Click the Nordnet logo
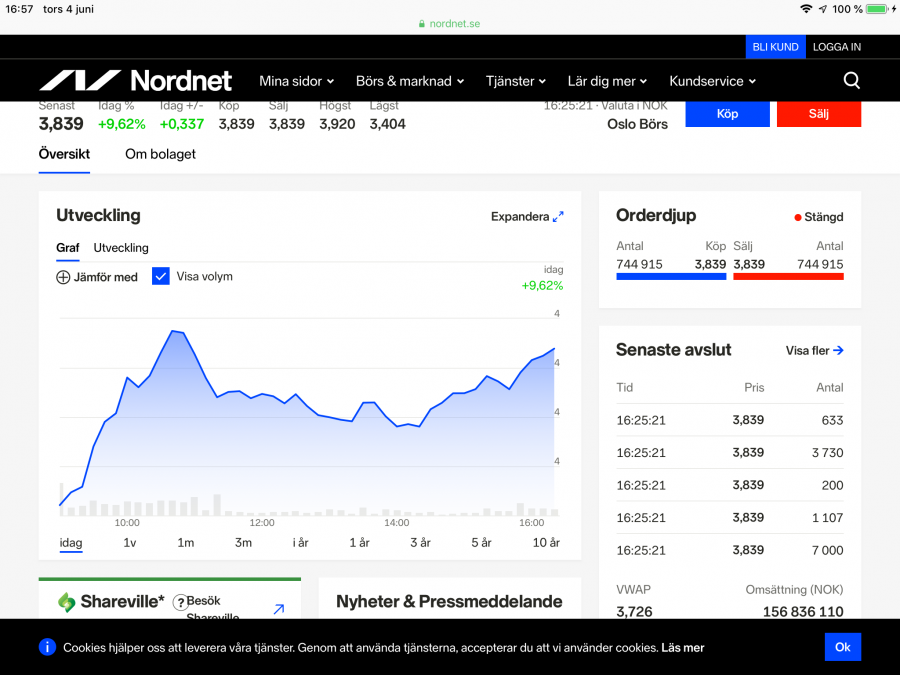Image resolution: width=900 pixels, height=675 pixels. tap(135, 81)
